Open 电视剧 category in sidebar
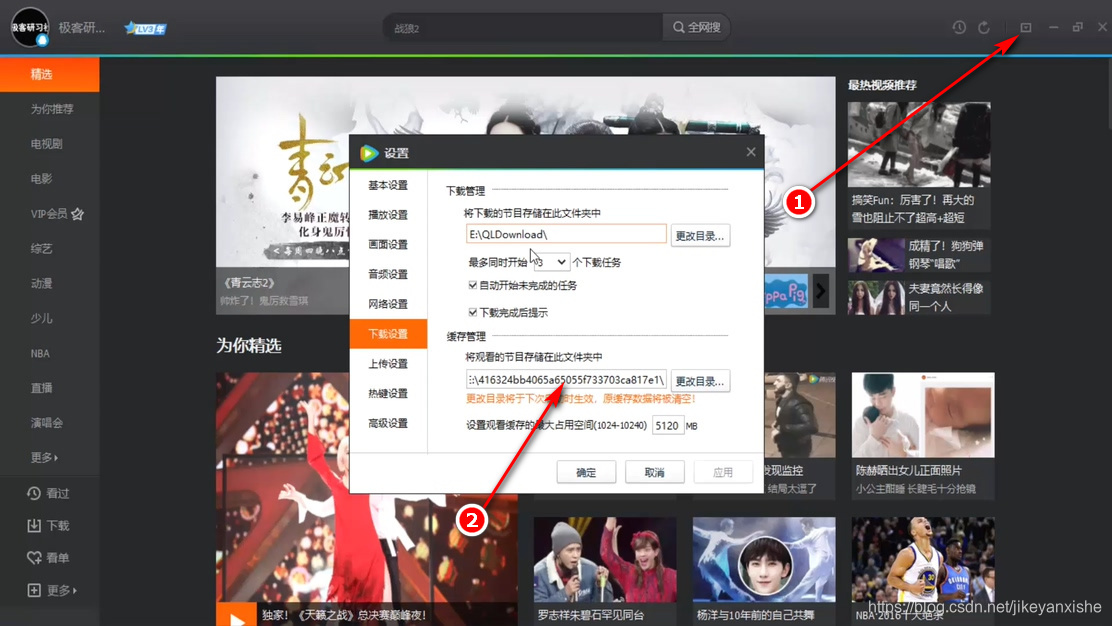This screenshot has height=626, width=1112. point(46,144)
